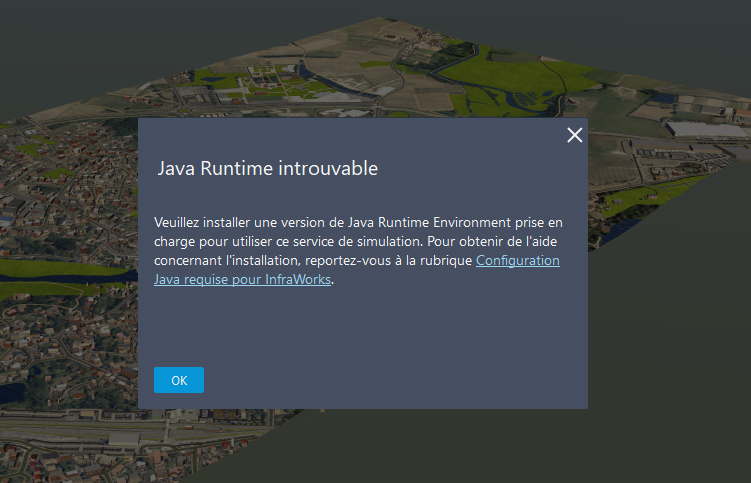Click the OK button in the dialog

[179, 380]
